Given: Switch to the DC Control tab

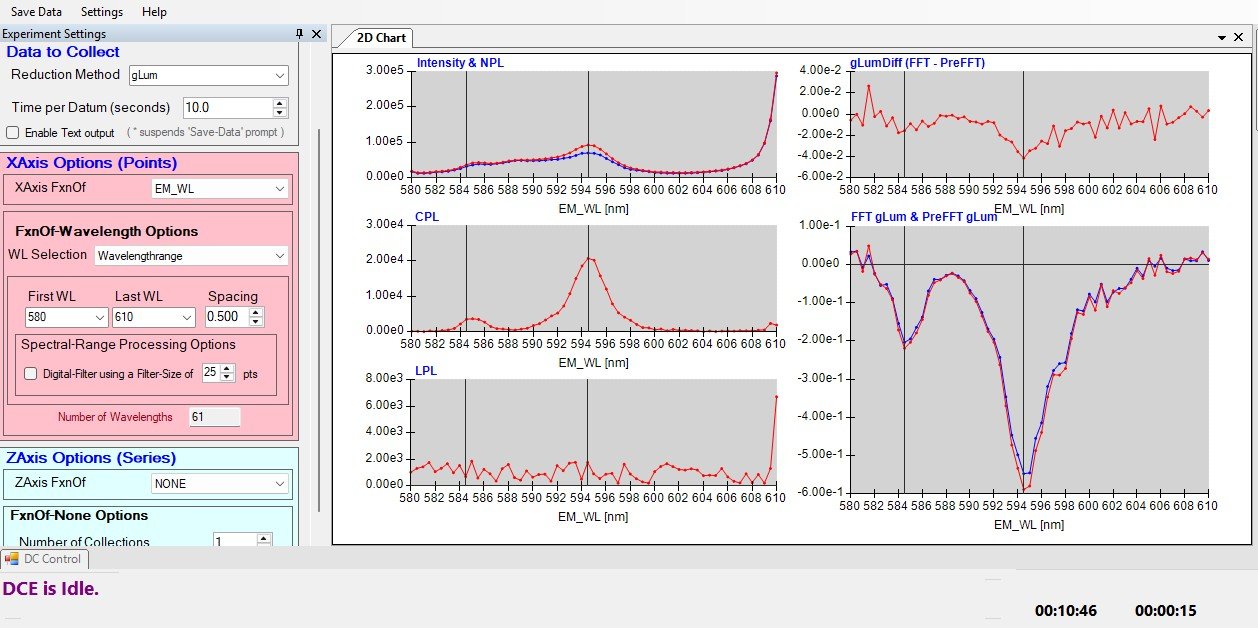Looking at the screenshot, I should click(x=45, y=559).
